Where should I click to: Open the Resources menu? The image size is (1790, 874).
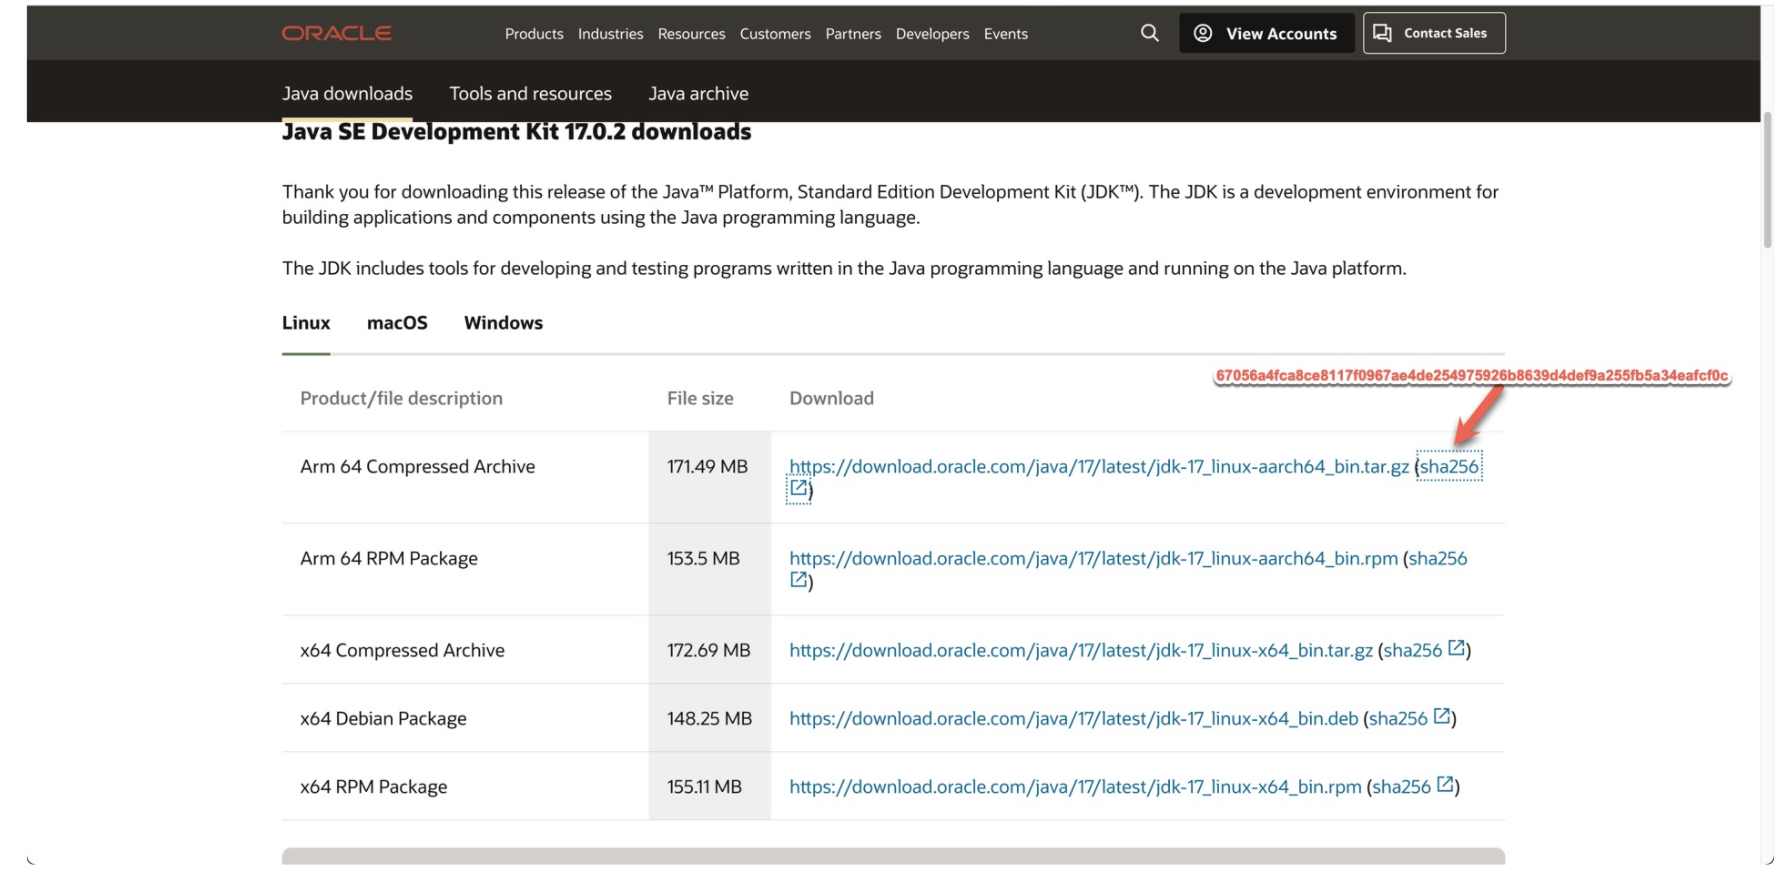(691, 34)
